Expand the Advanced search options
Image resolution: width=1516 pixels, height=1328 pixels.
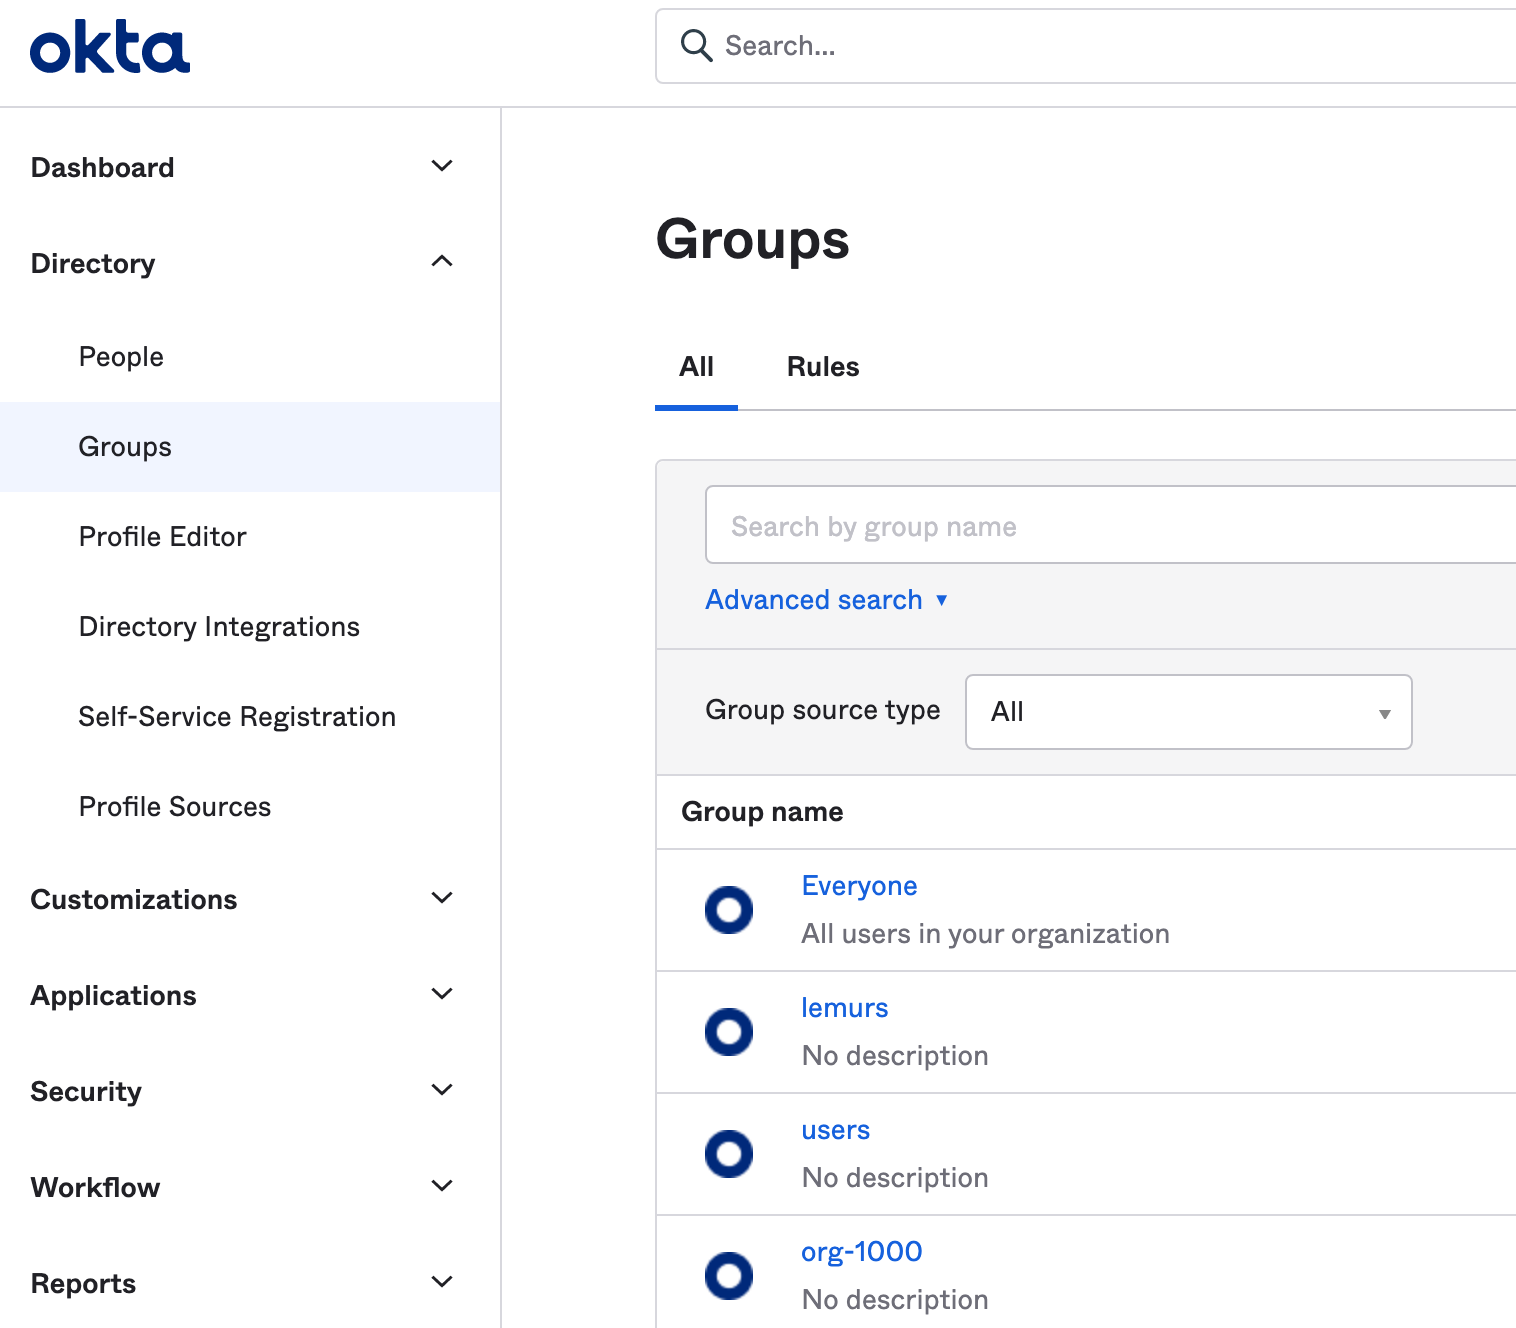pos(826,600)
